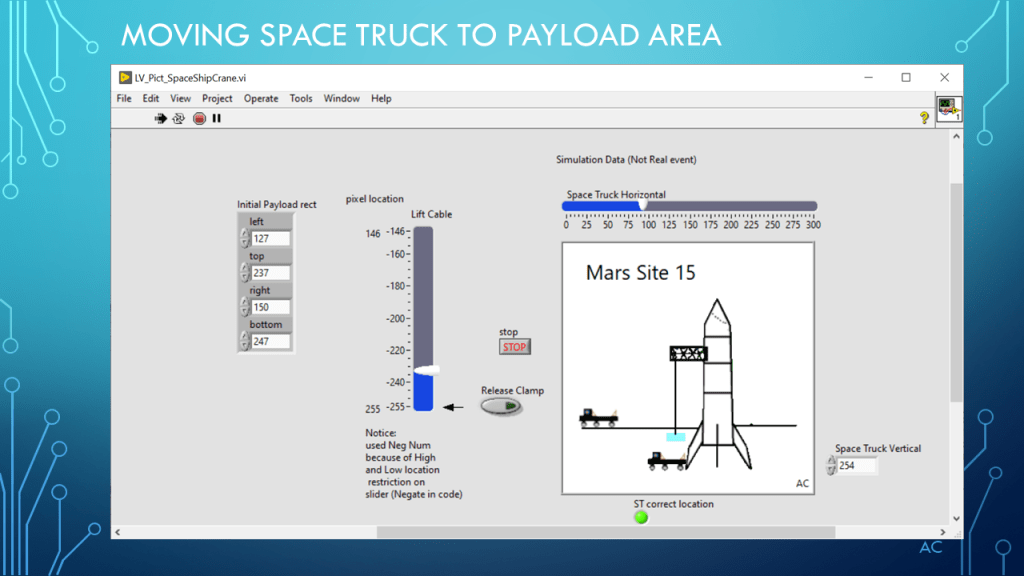Viewport: 1024px width, 576px height.
Task: Open the File menu
Action: [x=124, y=99]
